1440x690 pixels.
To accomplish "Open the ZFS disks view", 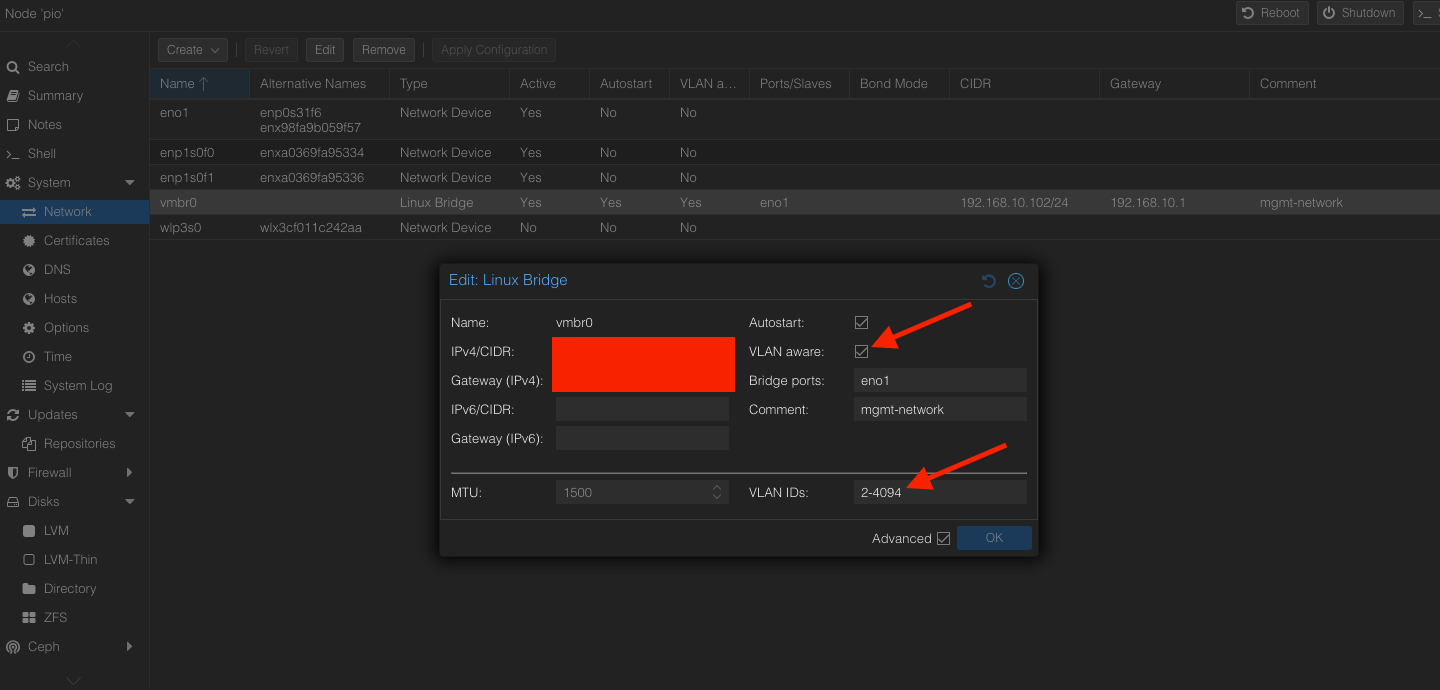I will pyautogui.click(x=55, y=618).
